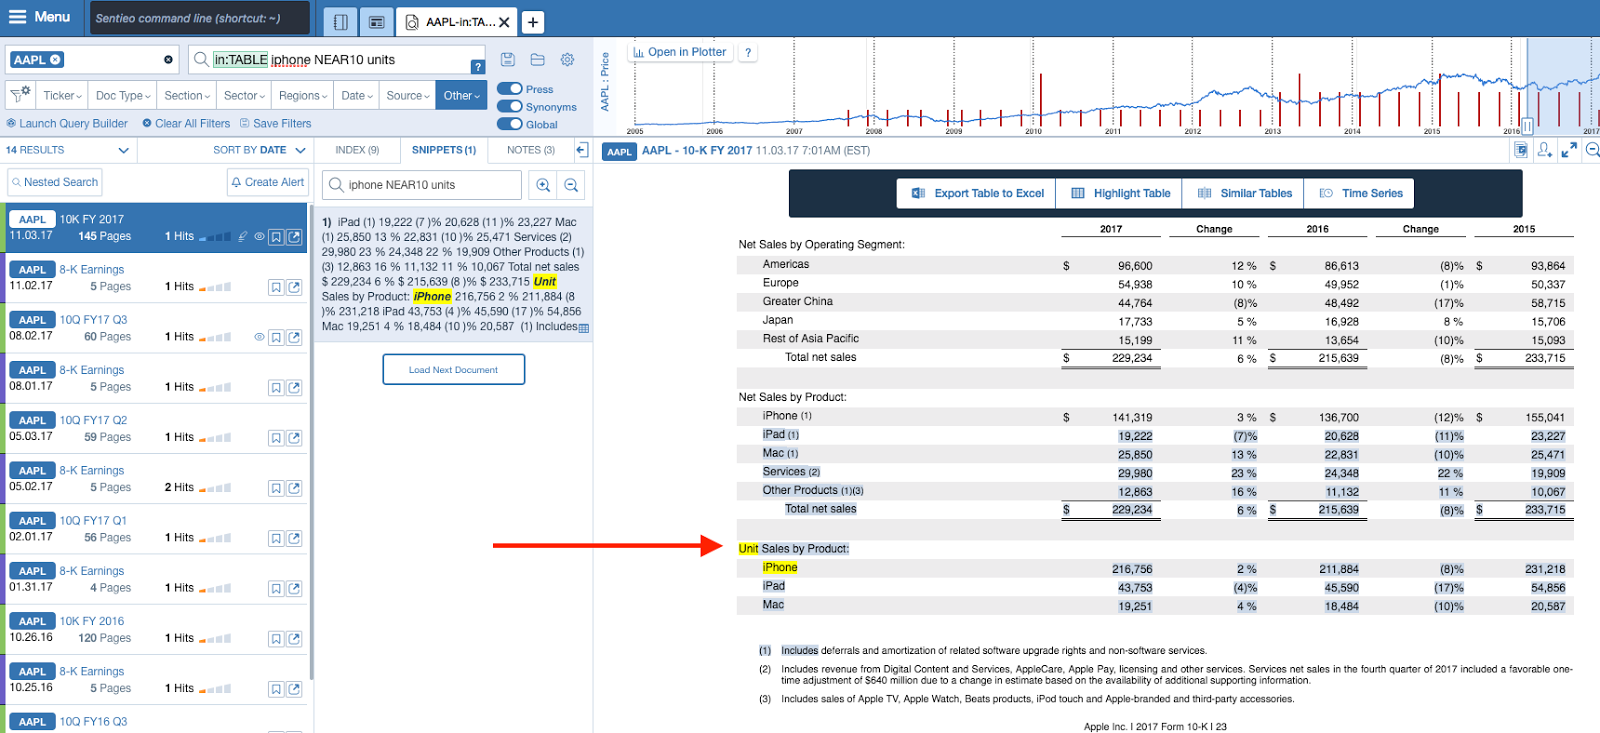Click Similar Tables button
This screenshot has width=1600, height=733.
[x=1244, y=193]
